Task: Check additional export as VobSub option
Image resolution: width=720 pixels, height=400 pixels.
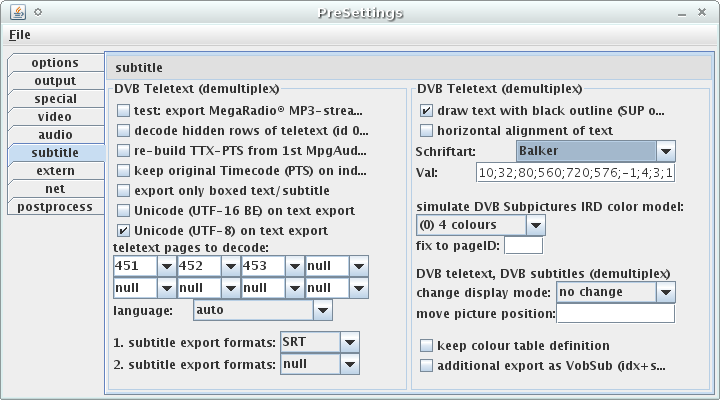Action: click(x=427, y=365)
